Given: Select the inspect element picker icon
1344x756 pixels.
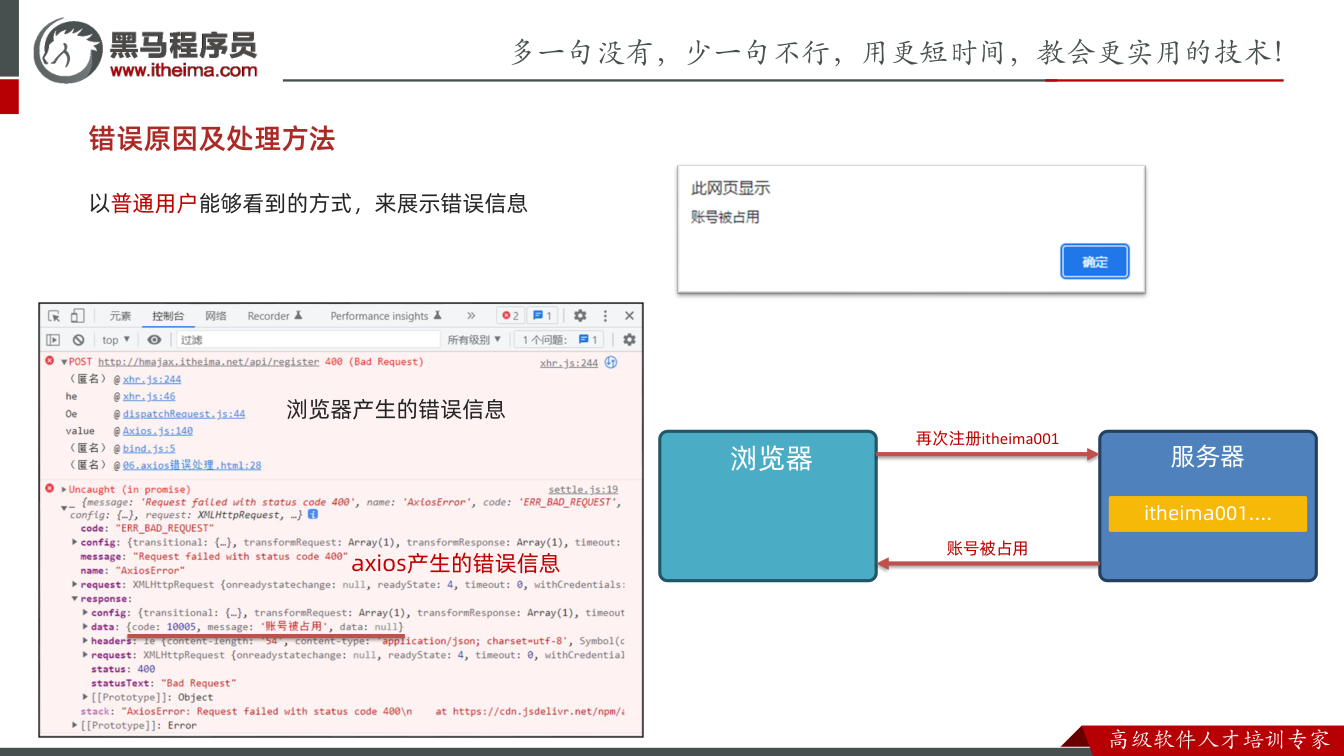Looking at the screenshot, I should point(54,316).
